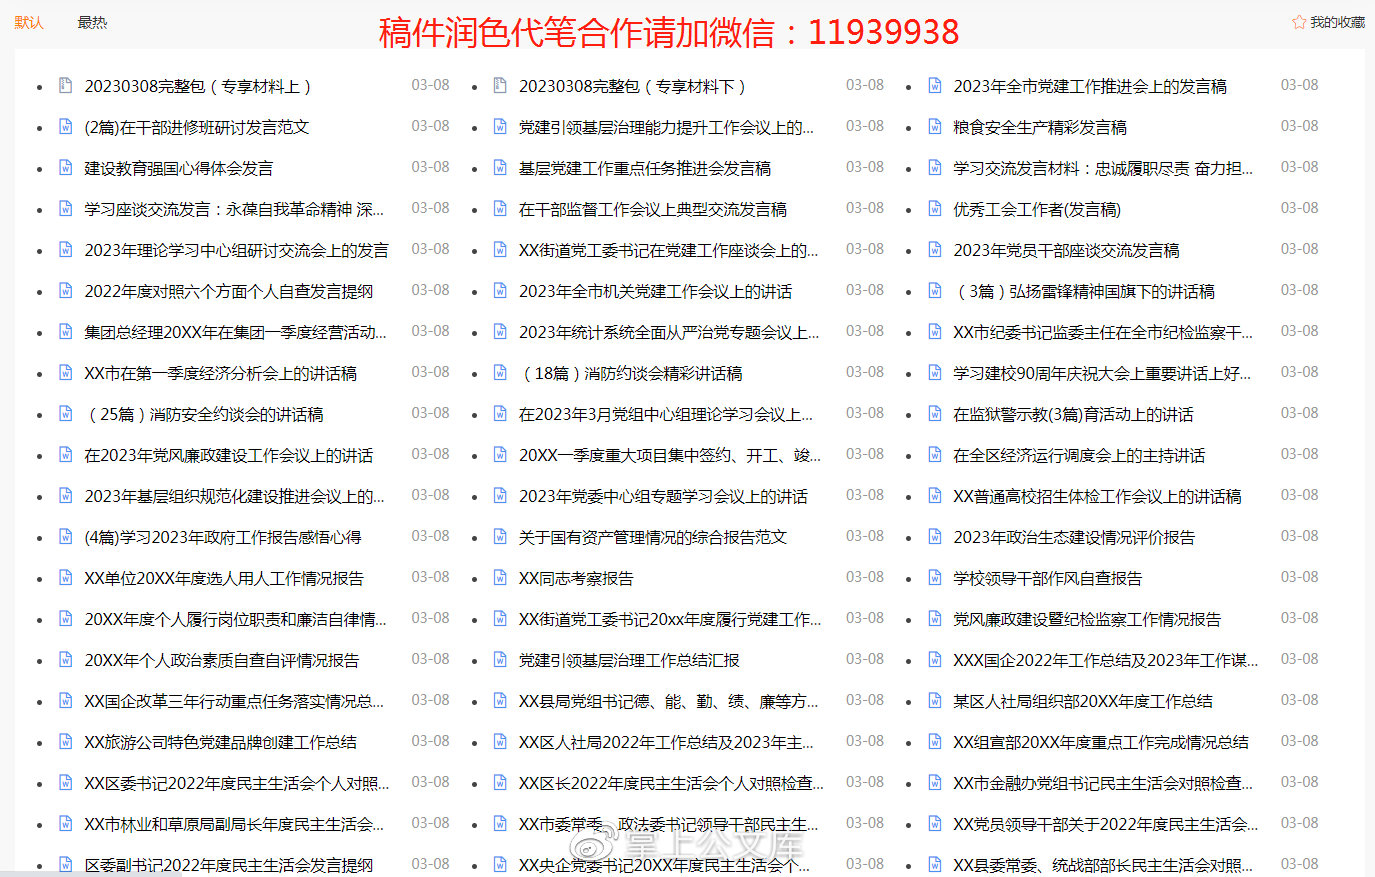Screen dimensions: 1375x877
Task: Switch to the 最热 sort tab
Action: pyautogui.click(x=92, y=22)
